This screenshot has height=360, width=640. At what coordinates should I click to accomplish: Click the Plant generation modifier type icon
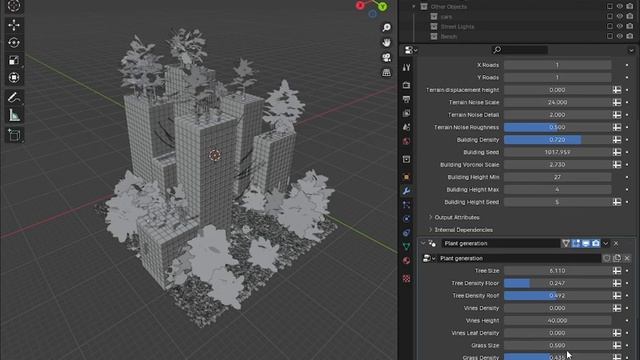click(432, 244)
